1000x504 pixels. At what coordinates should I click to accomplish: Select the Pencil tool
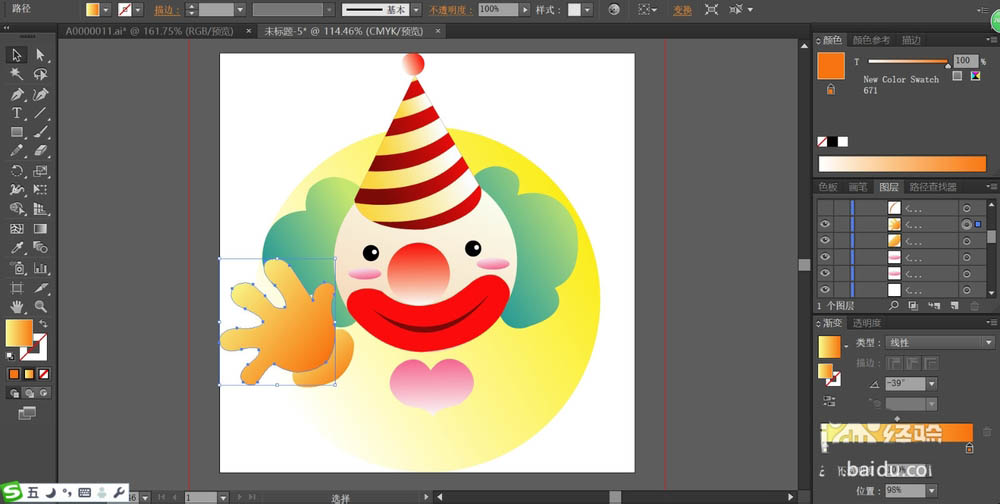pyautogui.click(x=17, y=151)
